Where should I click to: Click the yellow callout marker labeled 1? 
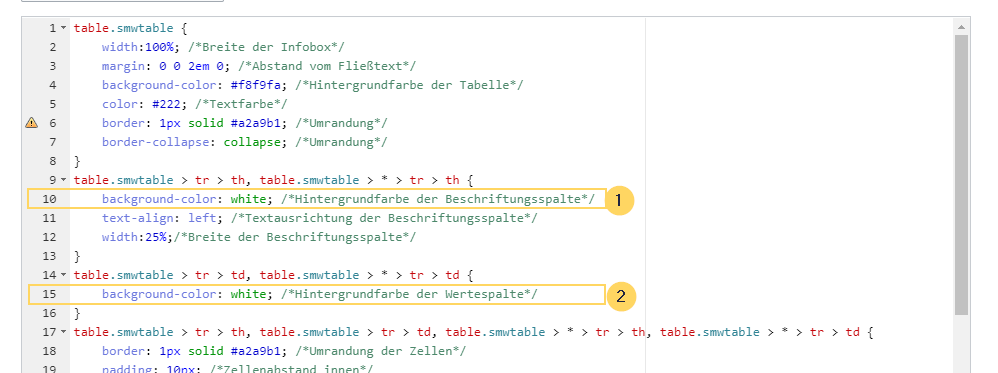click(618, 201)
